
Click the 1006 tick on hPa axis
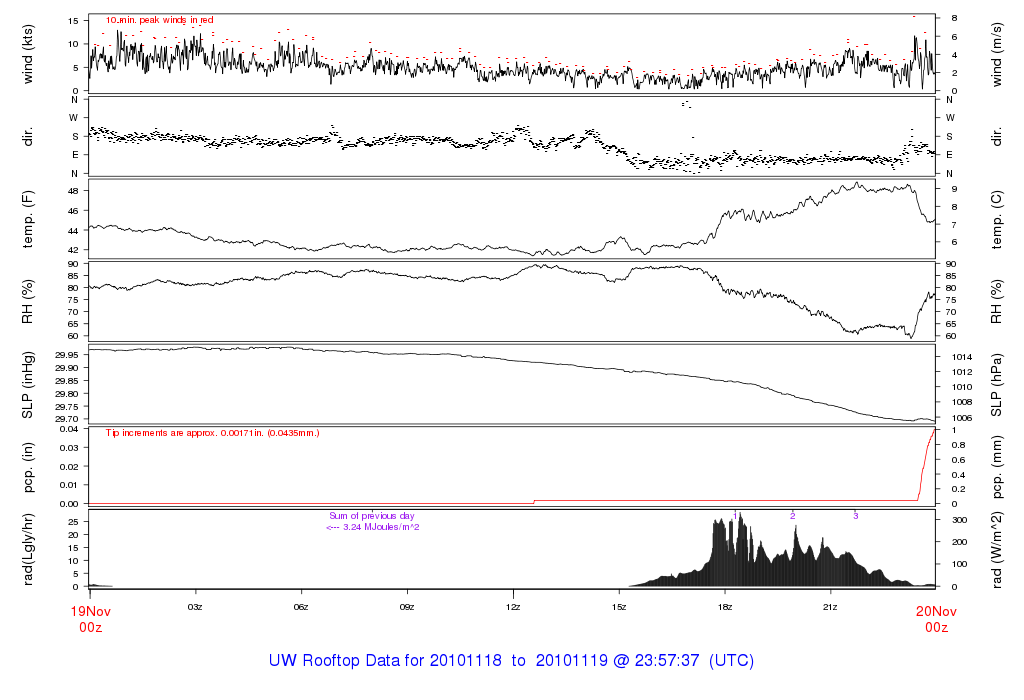click(x=961, y=418)
